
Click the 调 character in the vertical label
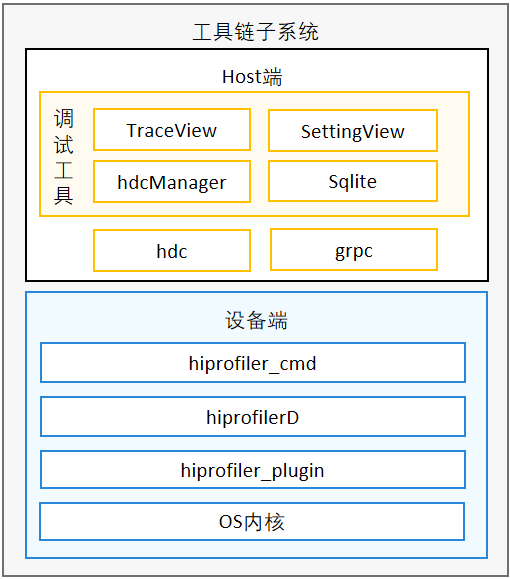click(64, 119)
